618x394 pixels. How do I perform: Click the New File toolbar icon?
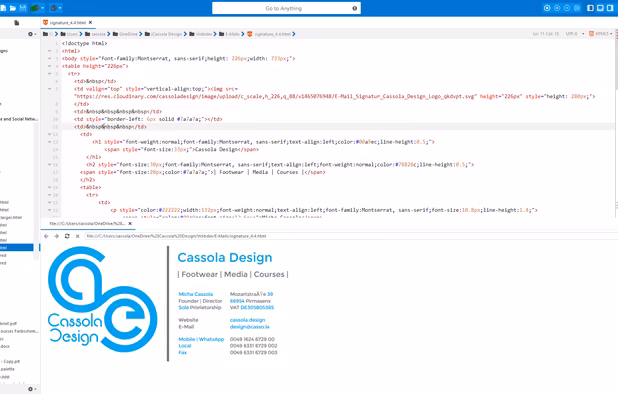pos(4,8)
